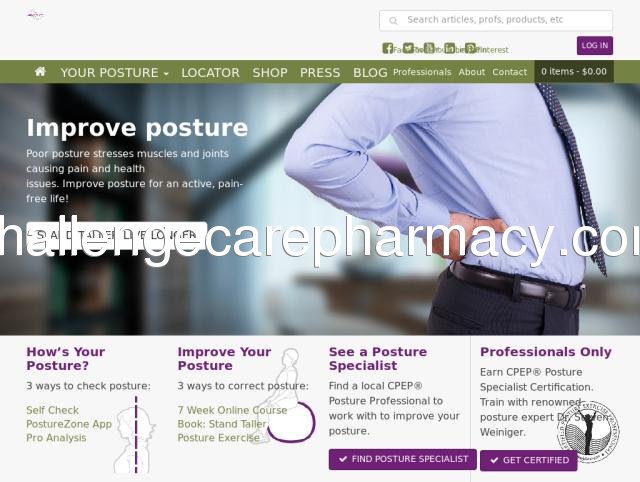Open the 7 Week Online Course link
640x482 pixels.
pyautogui.click(x=232, y=410)
